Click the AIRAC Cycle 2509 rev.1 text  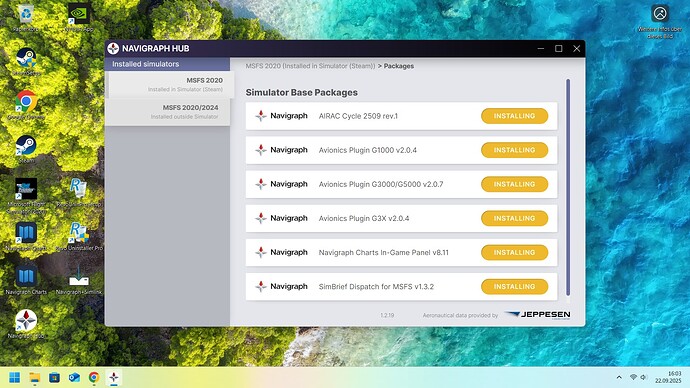click(x=358, y=116)
